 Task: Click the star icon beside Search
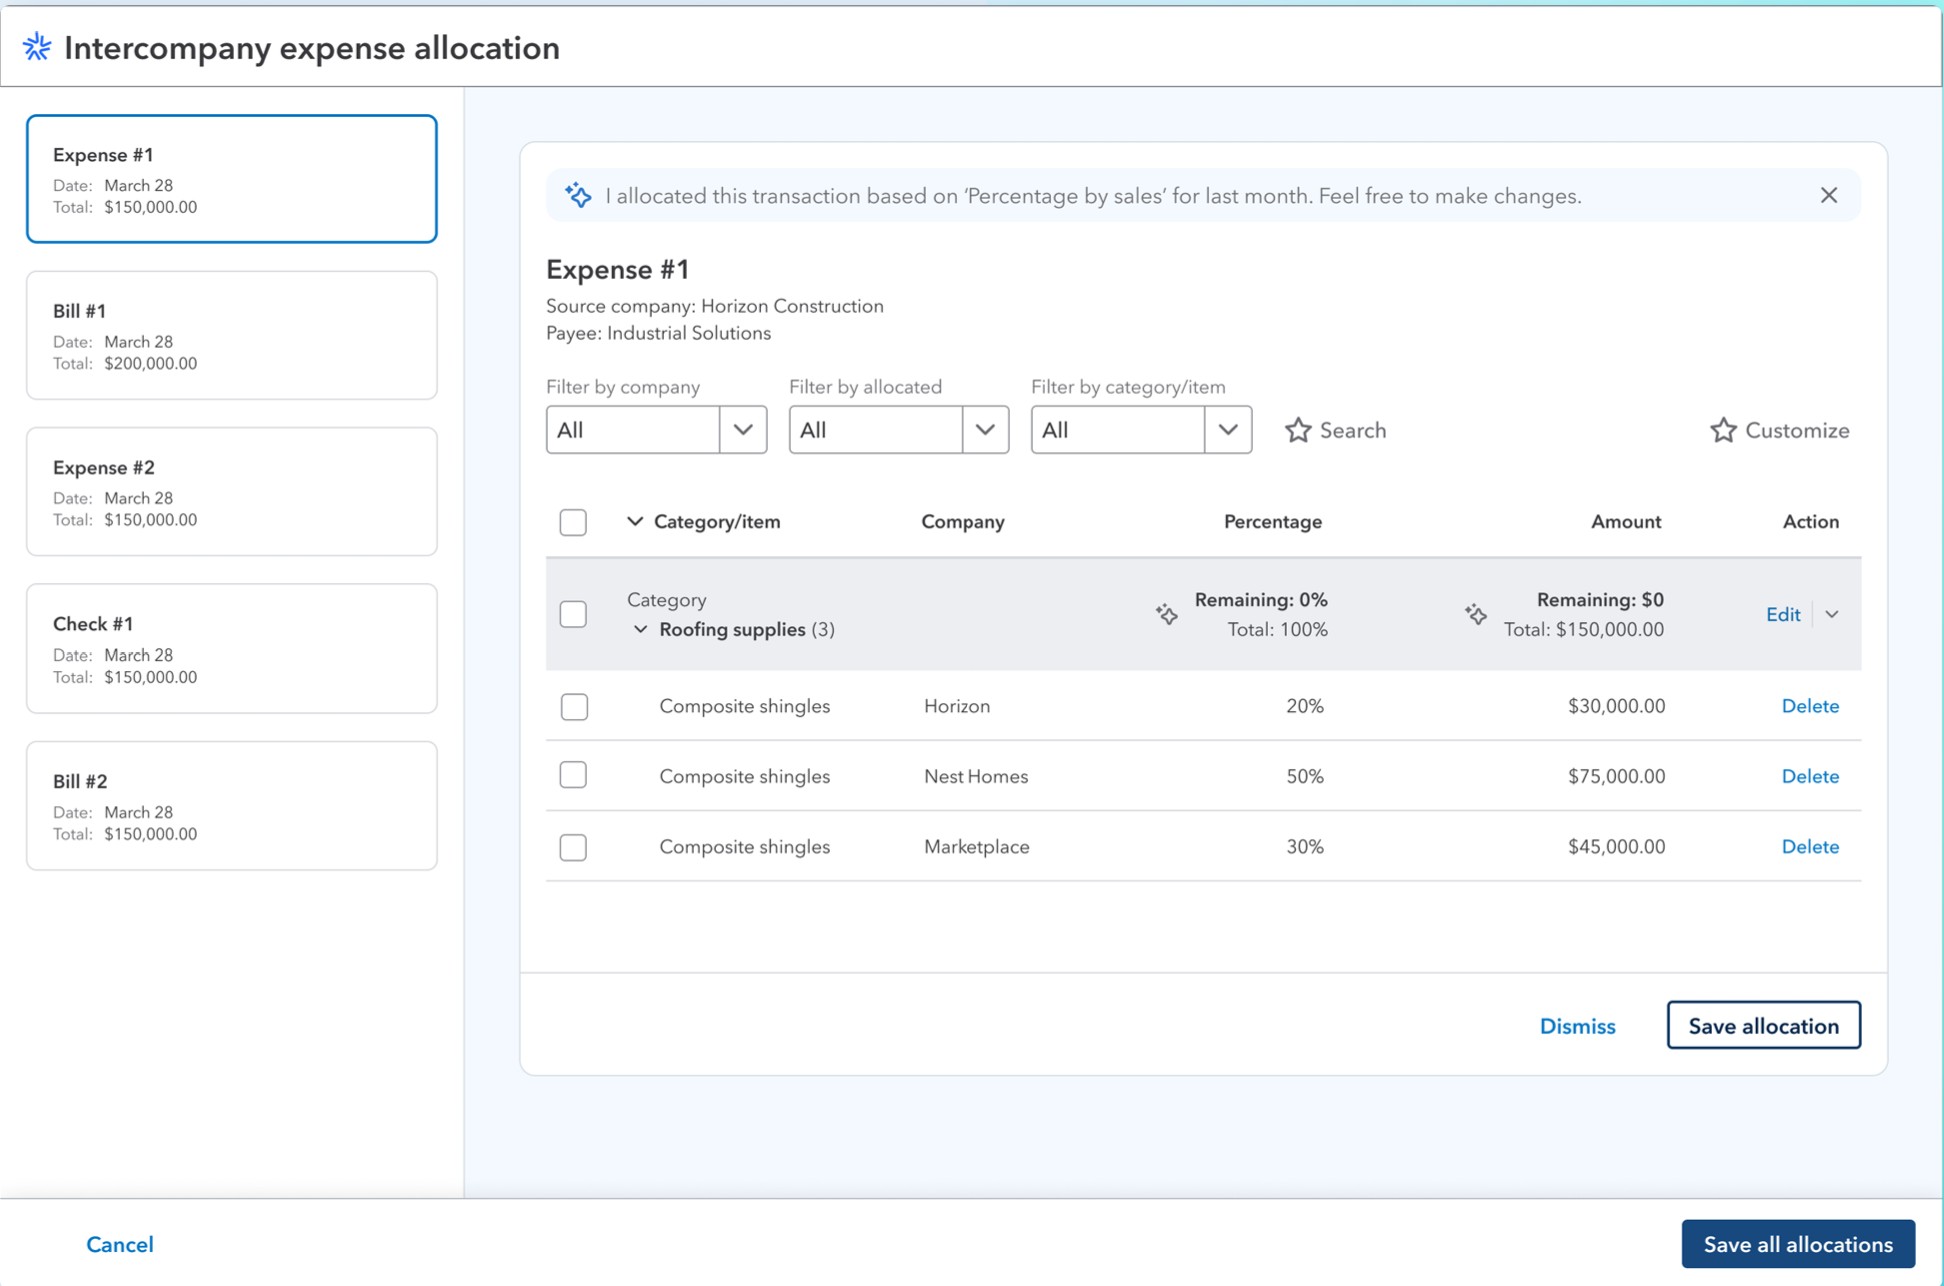[1298, 430]
